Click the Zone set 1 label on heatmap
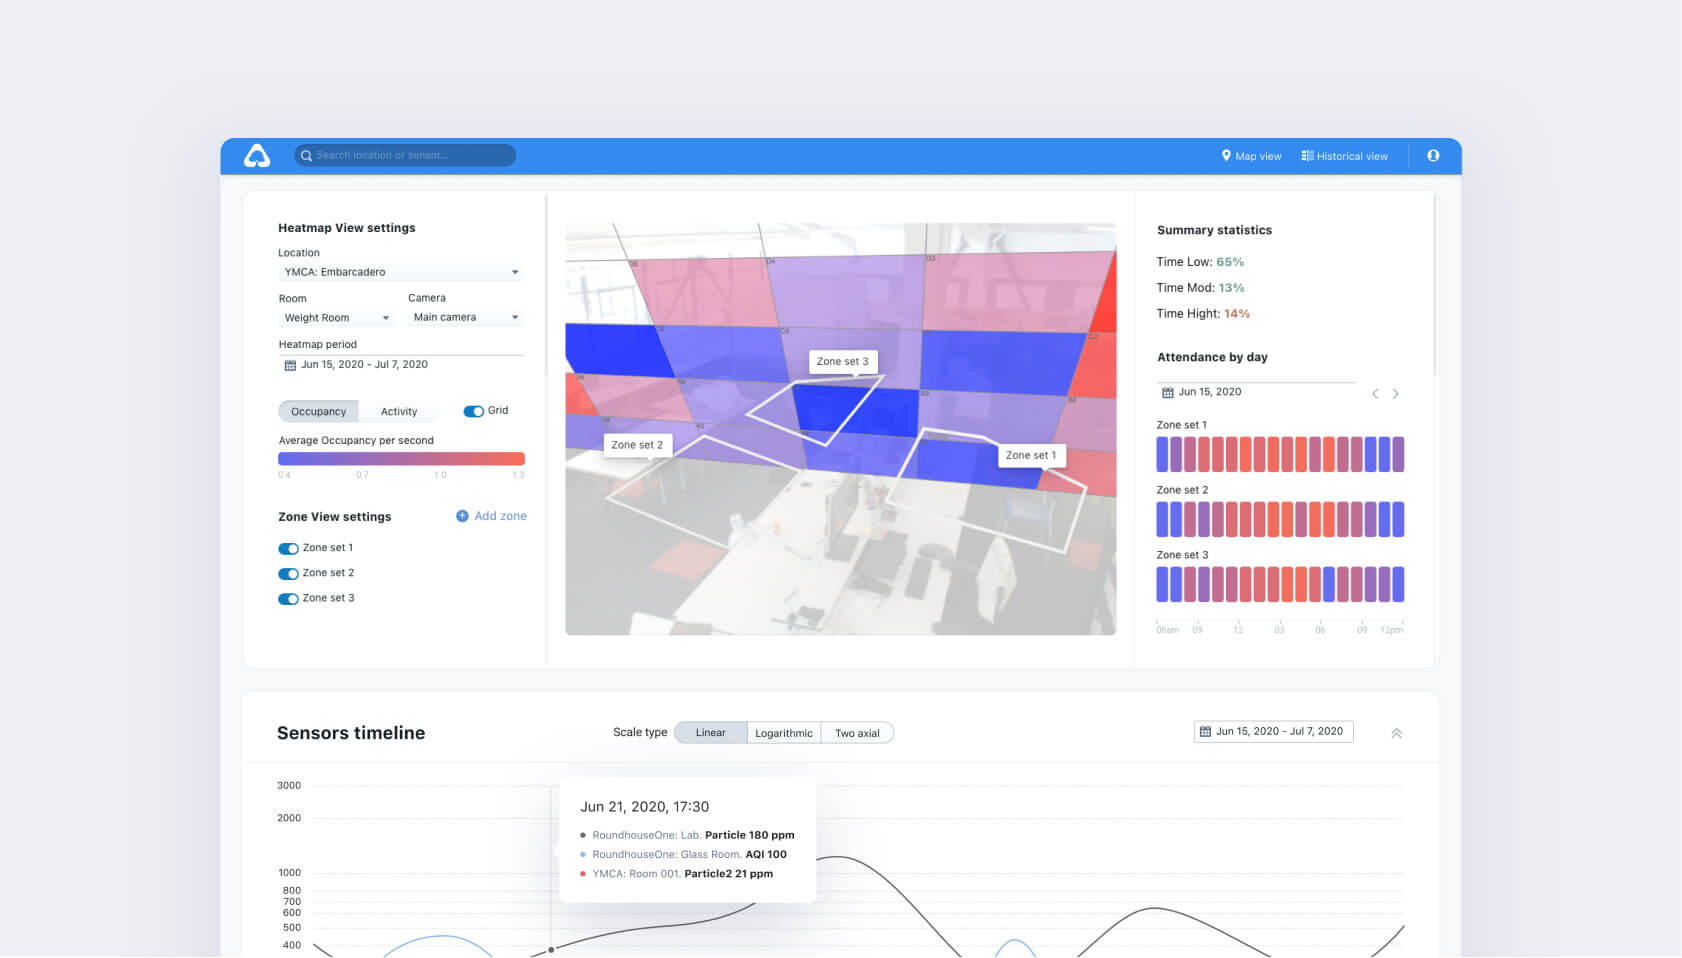The height and width of the screenshot is (958, 1682). click(x=1031, y=455)
